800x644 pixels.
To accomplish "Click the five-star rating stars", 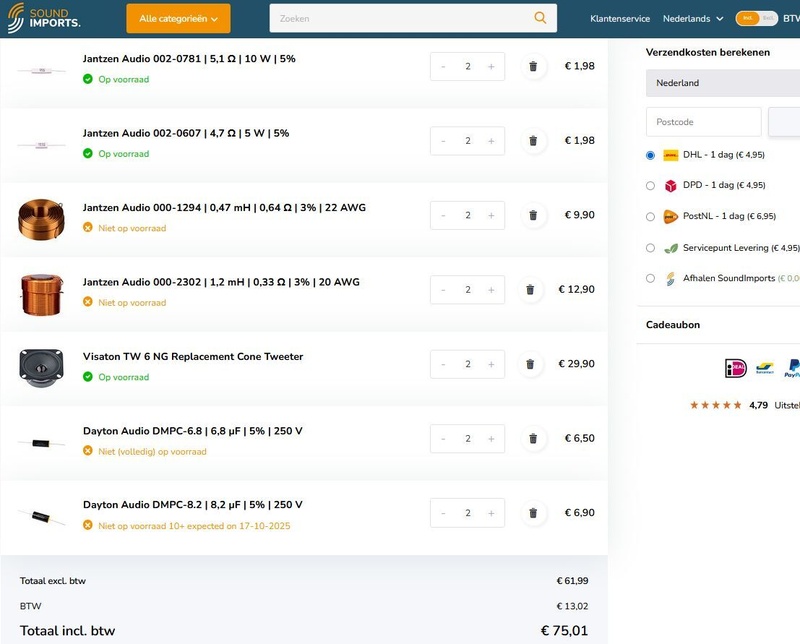I will [x=715, y=405].
